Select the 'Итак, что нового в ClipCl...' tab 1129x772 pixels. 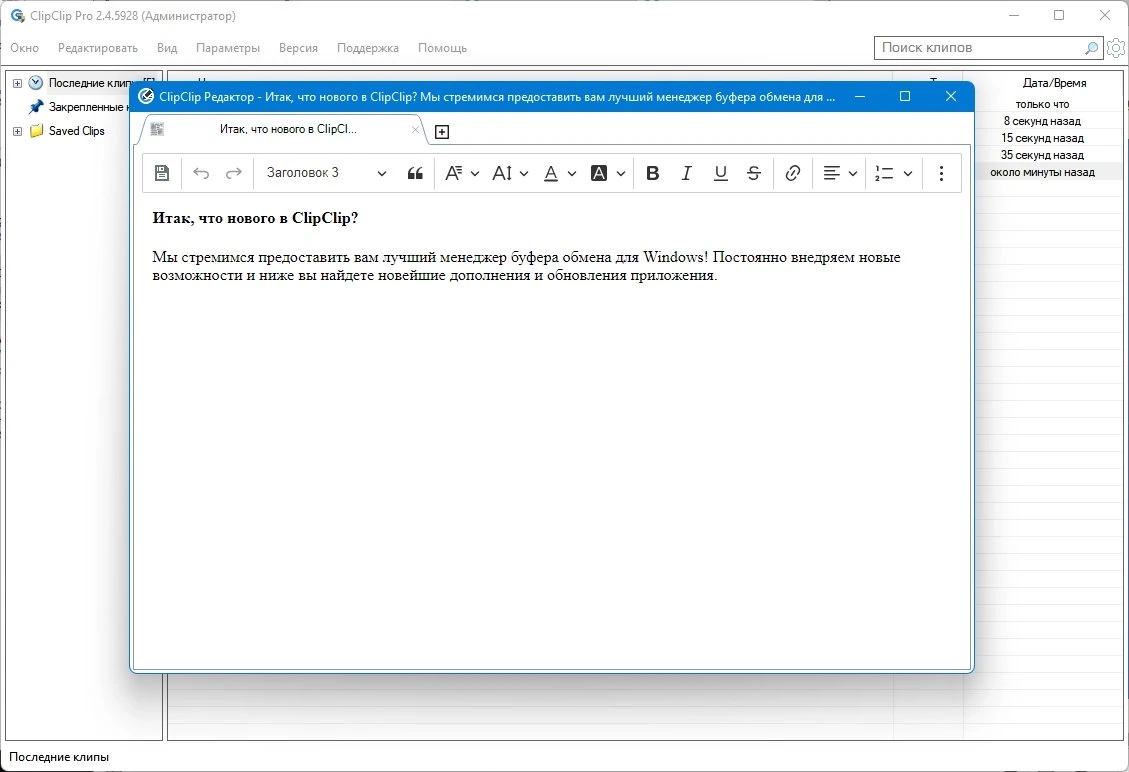tap(288, 129)
